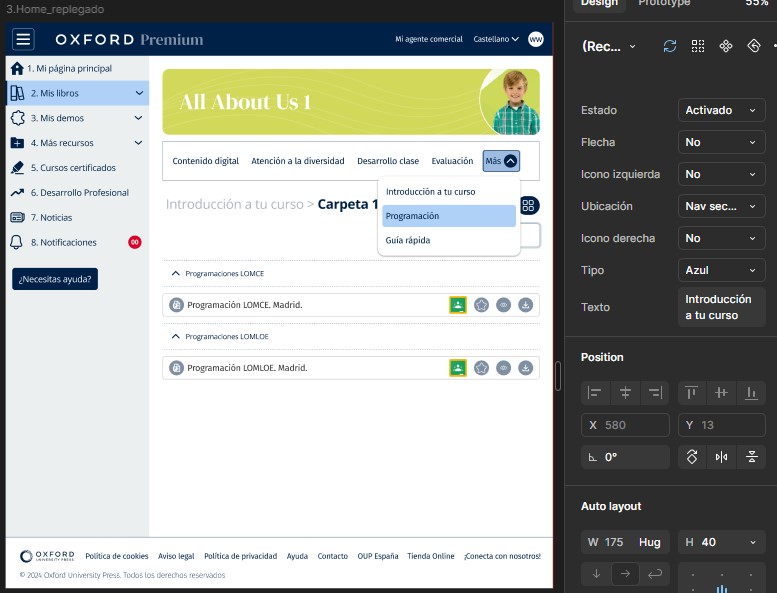777x593 pixels.
Task: Choose Programación in the Más menu
Action: (449, 216)
